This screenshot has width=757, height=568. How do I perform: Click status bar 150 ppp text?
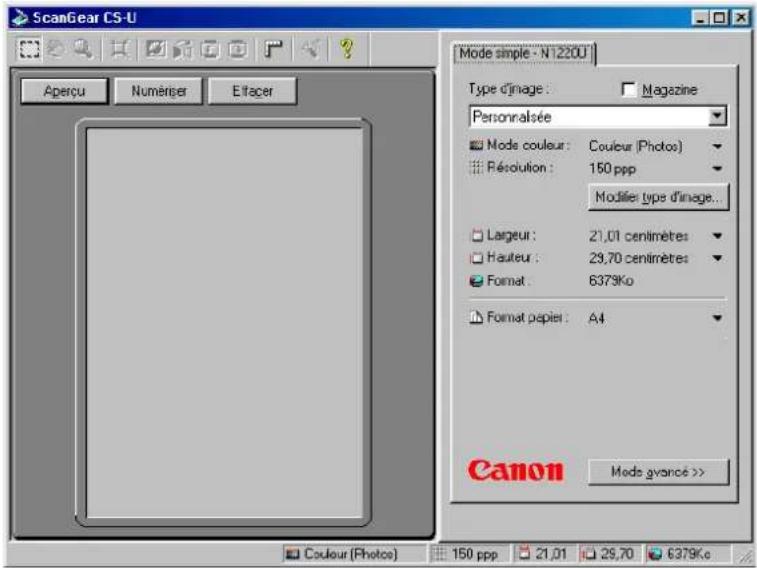475,554
